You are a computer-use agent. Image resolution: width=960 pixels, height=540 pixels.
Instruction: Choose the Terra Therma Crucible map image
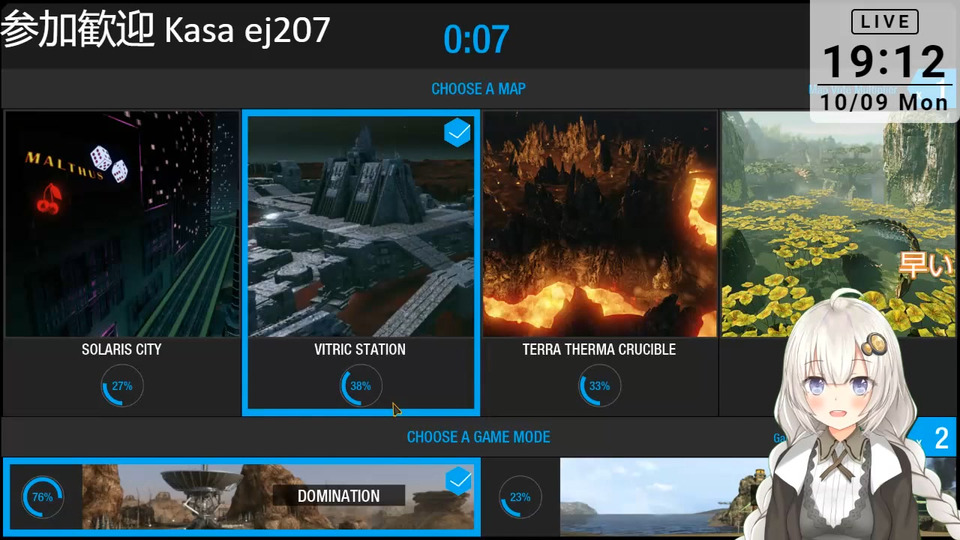click(599, 224)
